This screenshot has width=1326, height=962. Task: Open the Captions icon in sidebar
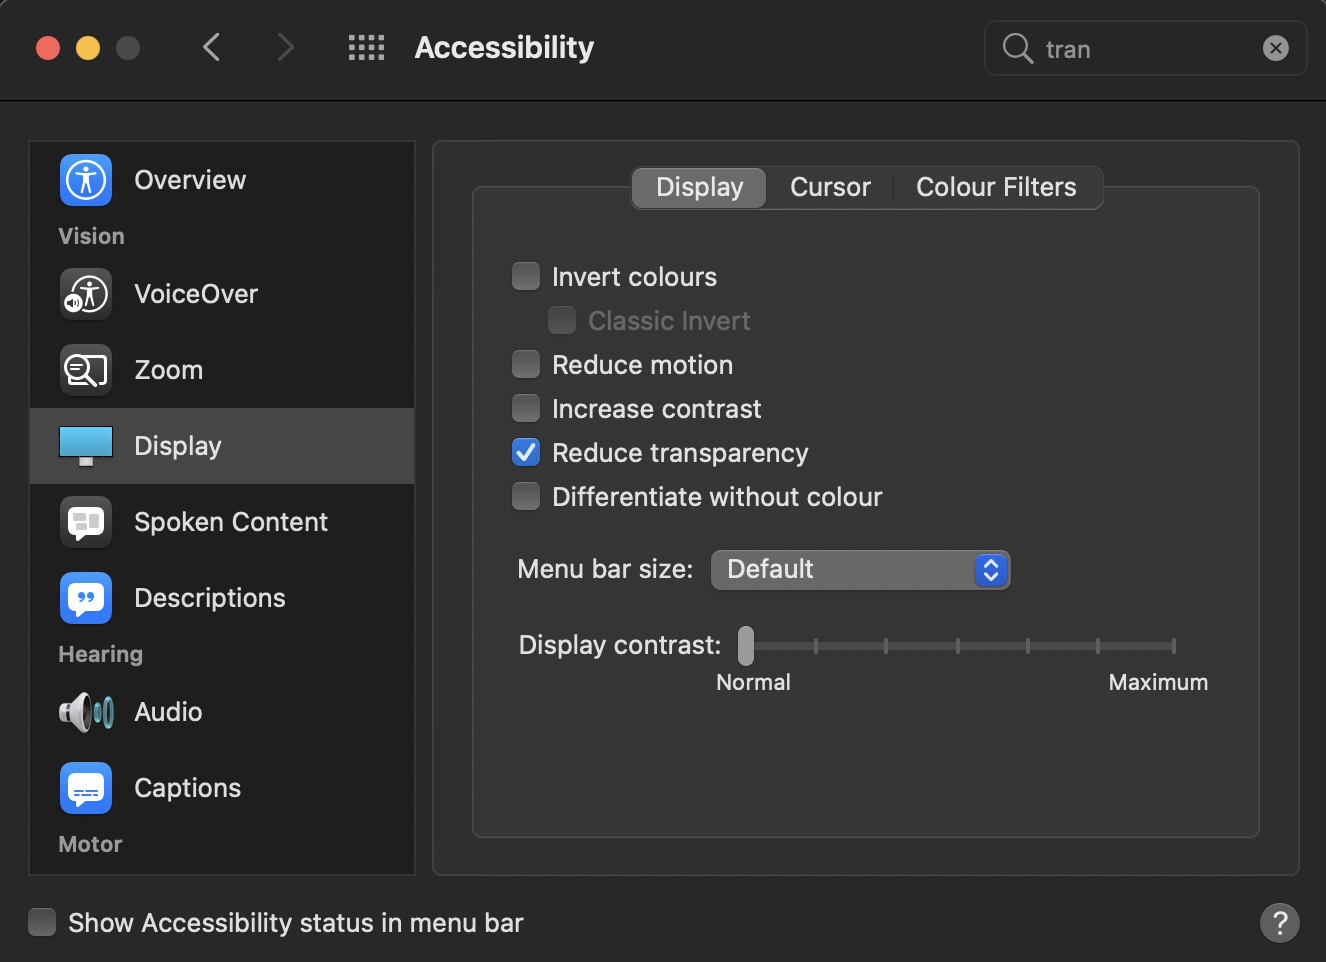(x=86, y=788)
